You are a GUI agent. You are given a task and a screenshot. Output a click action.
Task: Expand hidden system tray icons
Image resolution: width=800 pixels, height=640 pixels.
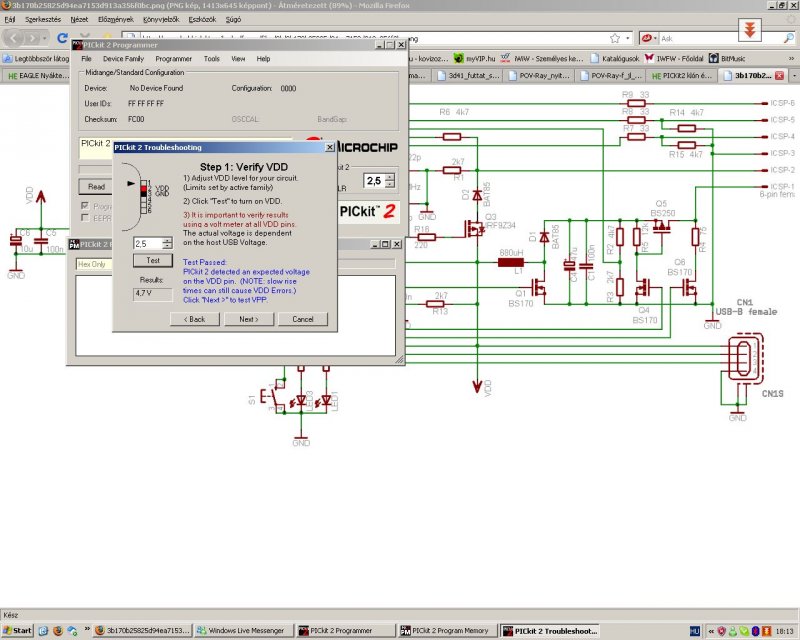(711, 631)
